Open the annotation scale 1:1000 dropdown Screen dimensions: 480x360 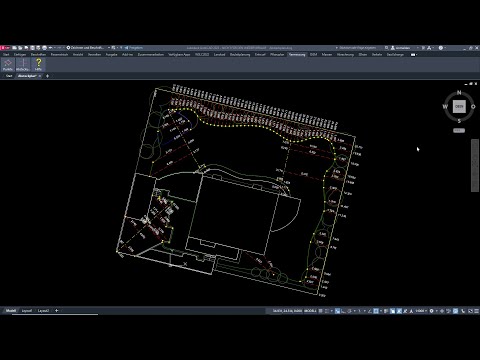point(421,311)
